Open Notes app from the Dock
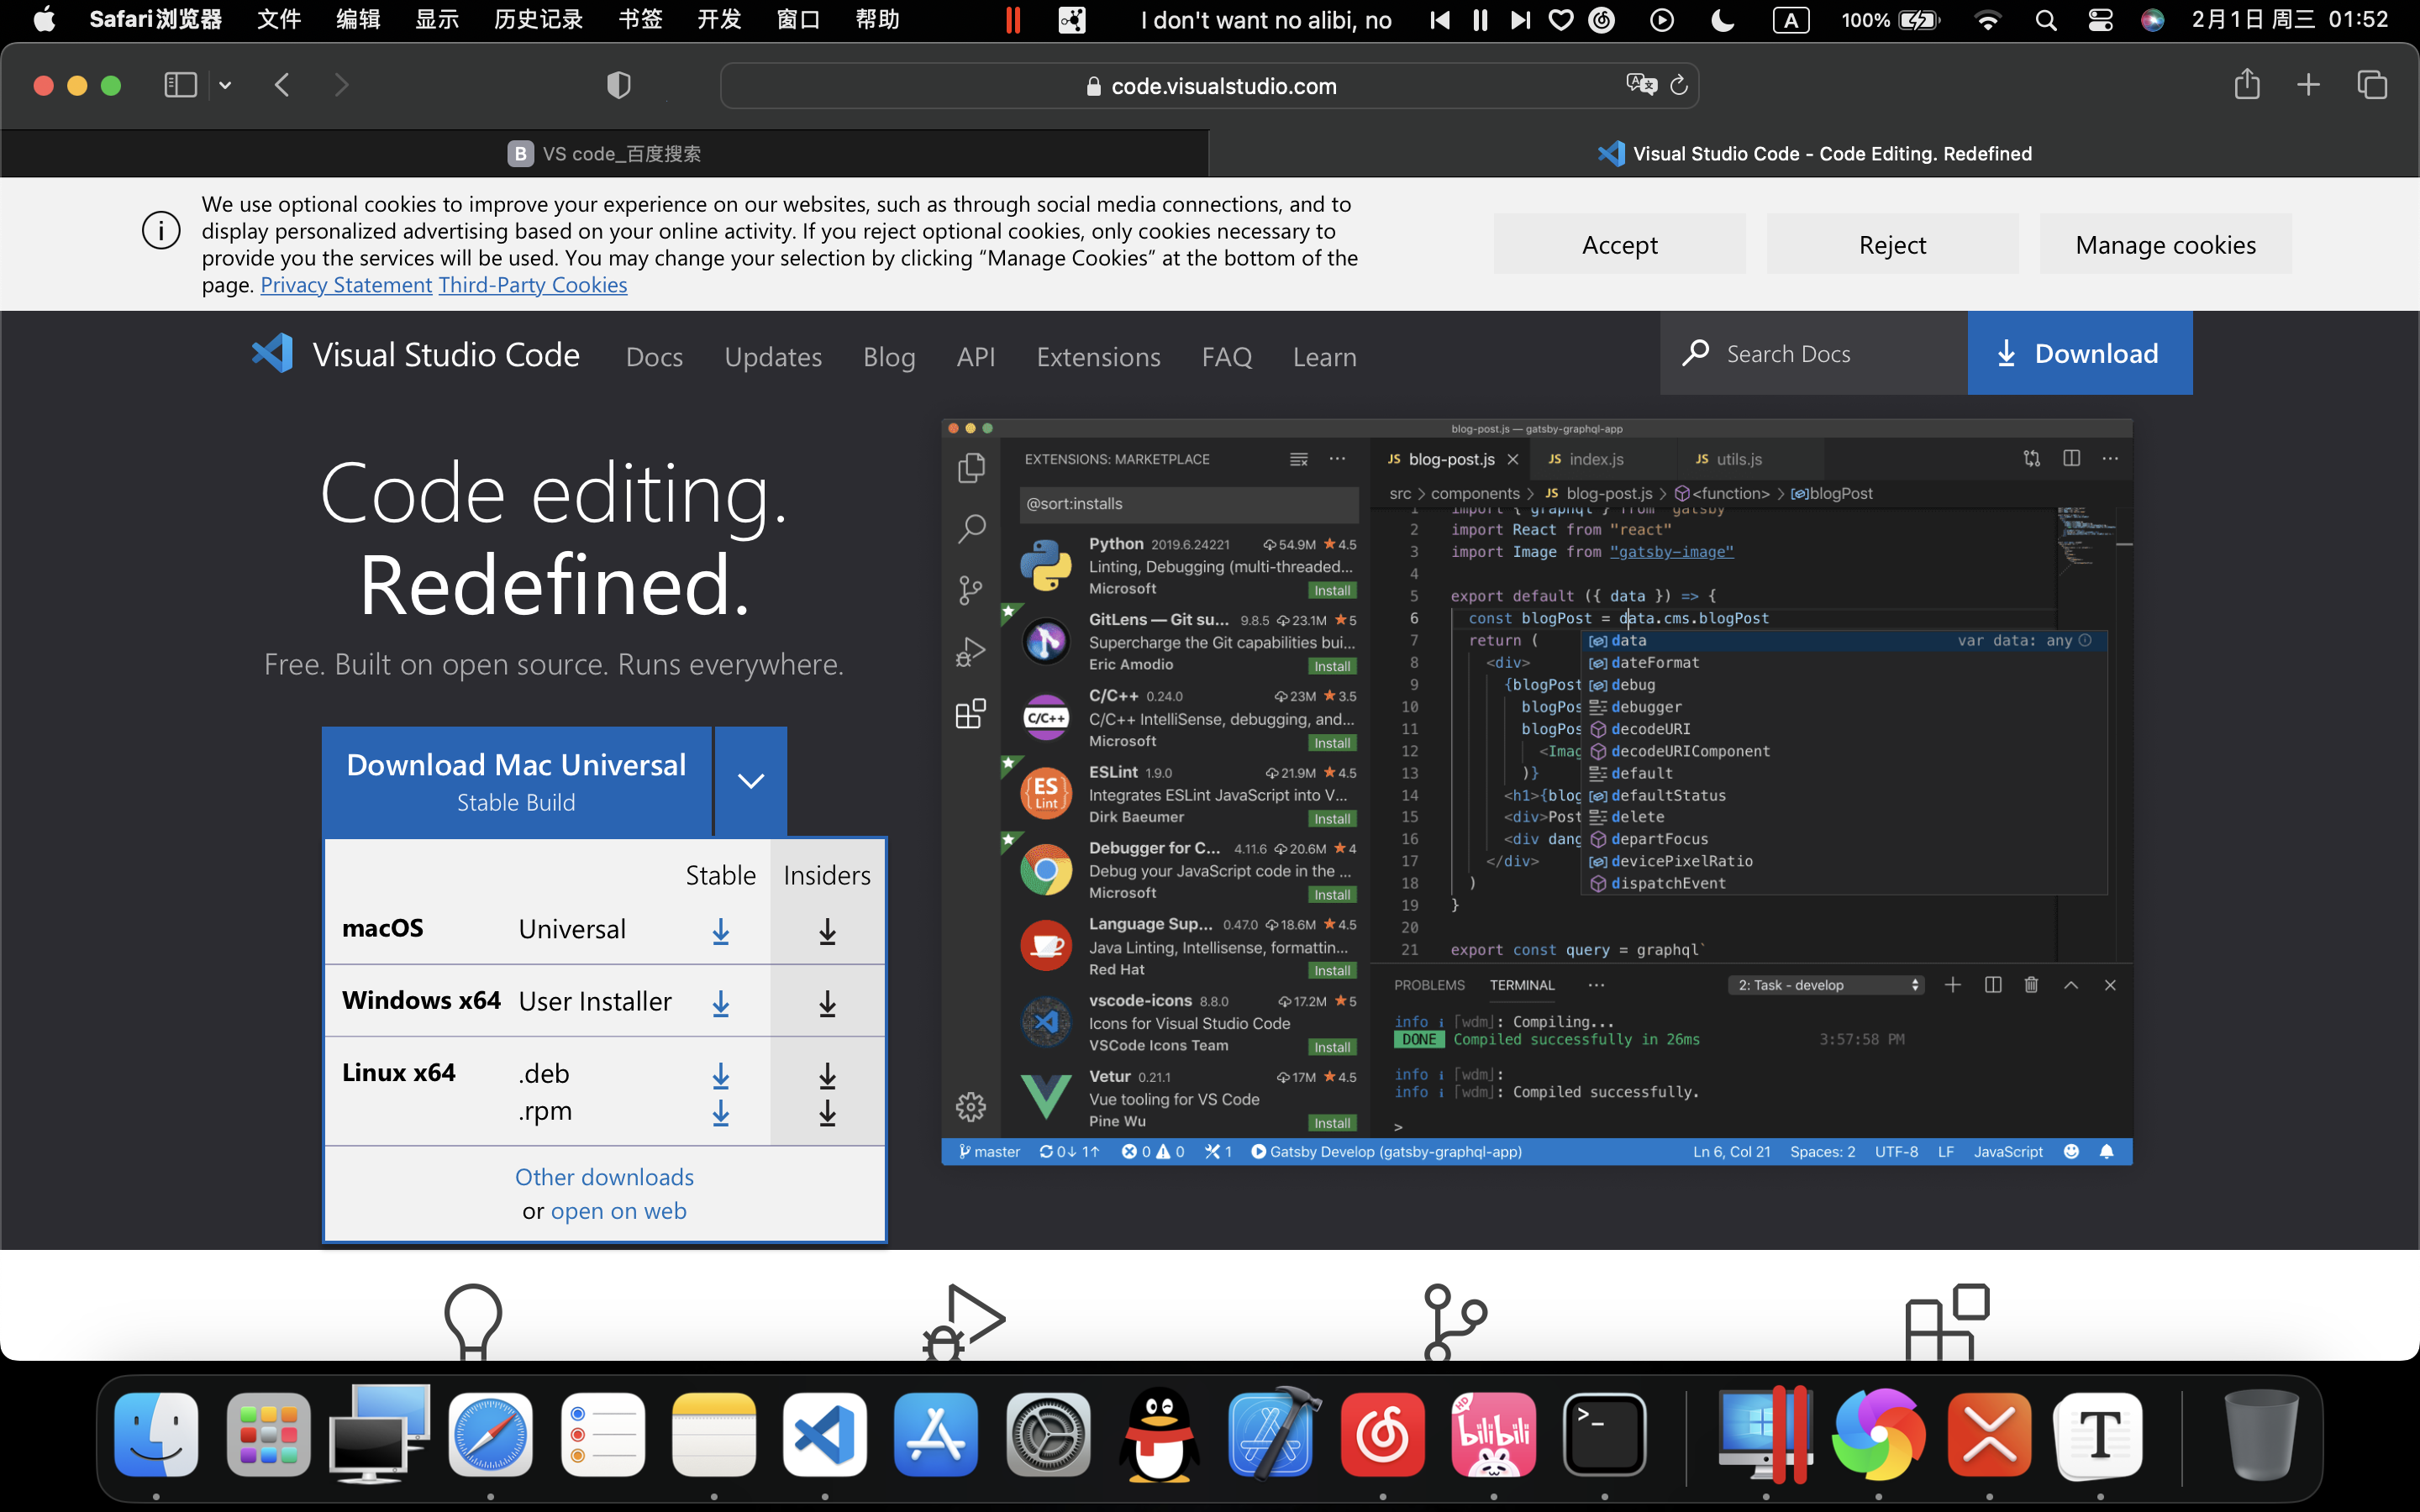The width and height of the screenshot is (2420, 1512). [713, 1434]
